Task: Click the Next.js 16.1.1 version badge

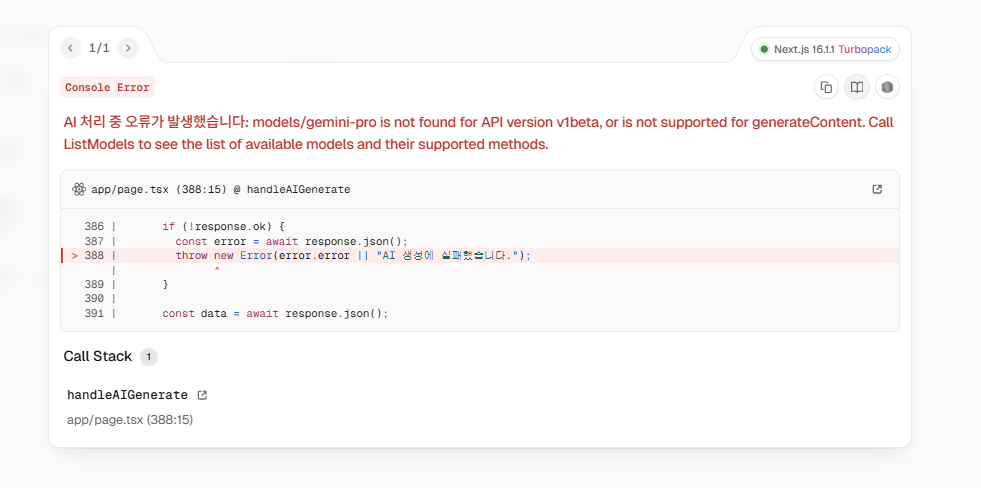Action: coord(804,49)
